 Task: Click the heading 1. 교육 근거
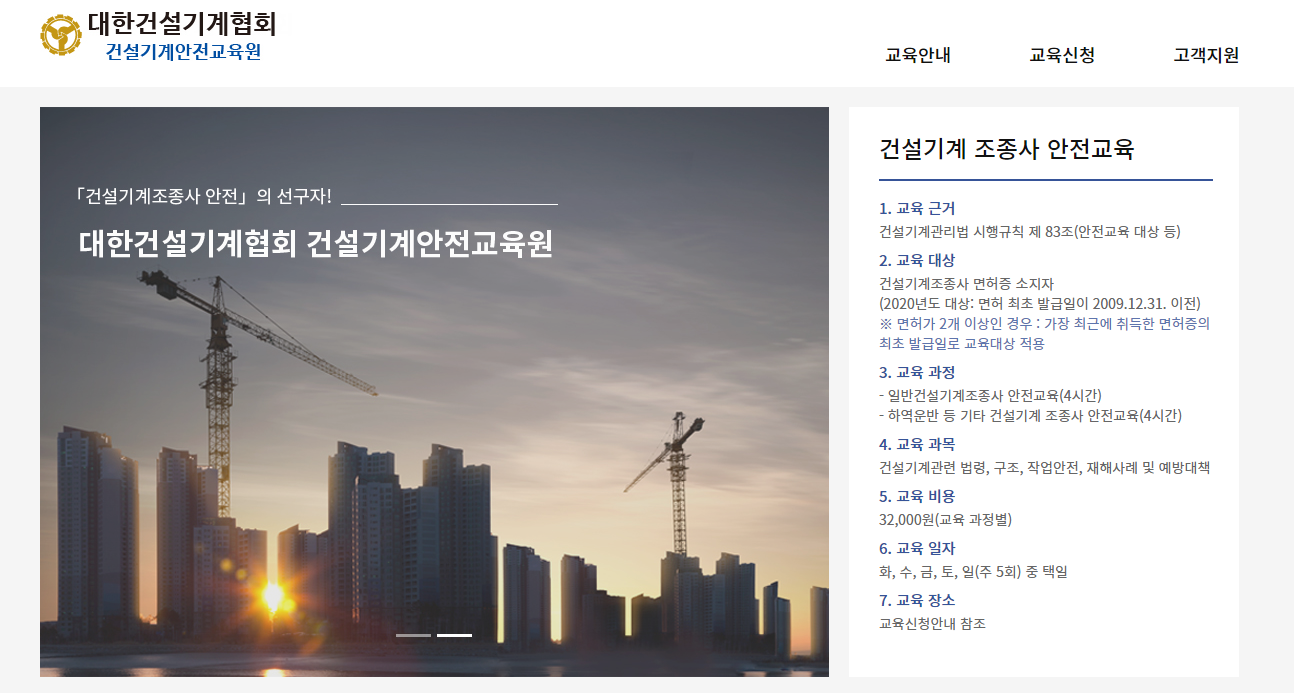click(917, 208)
